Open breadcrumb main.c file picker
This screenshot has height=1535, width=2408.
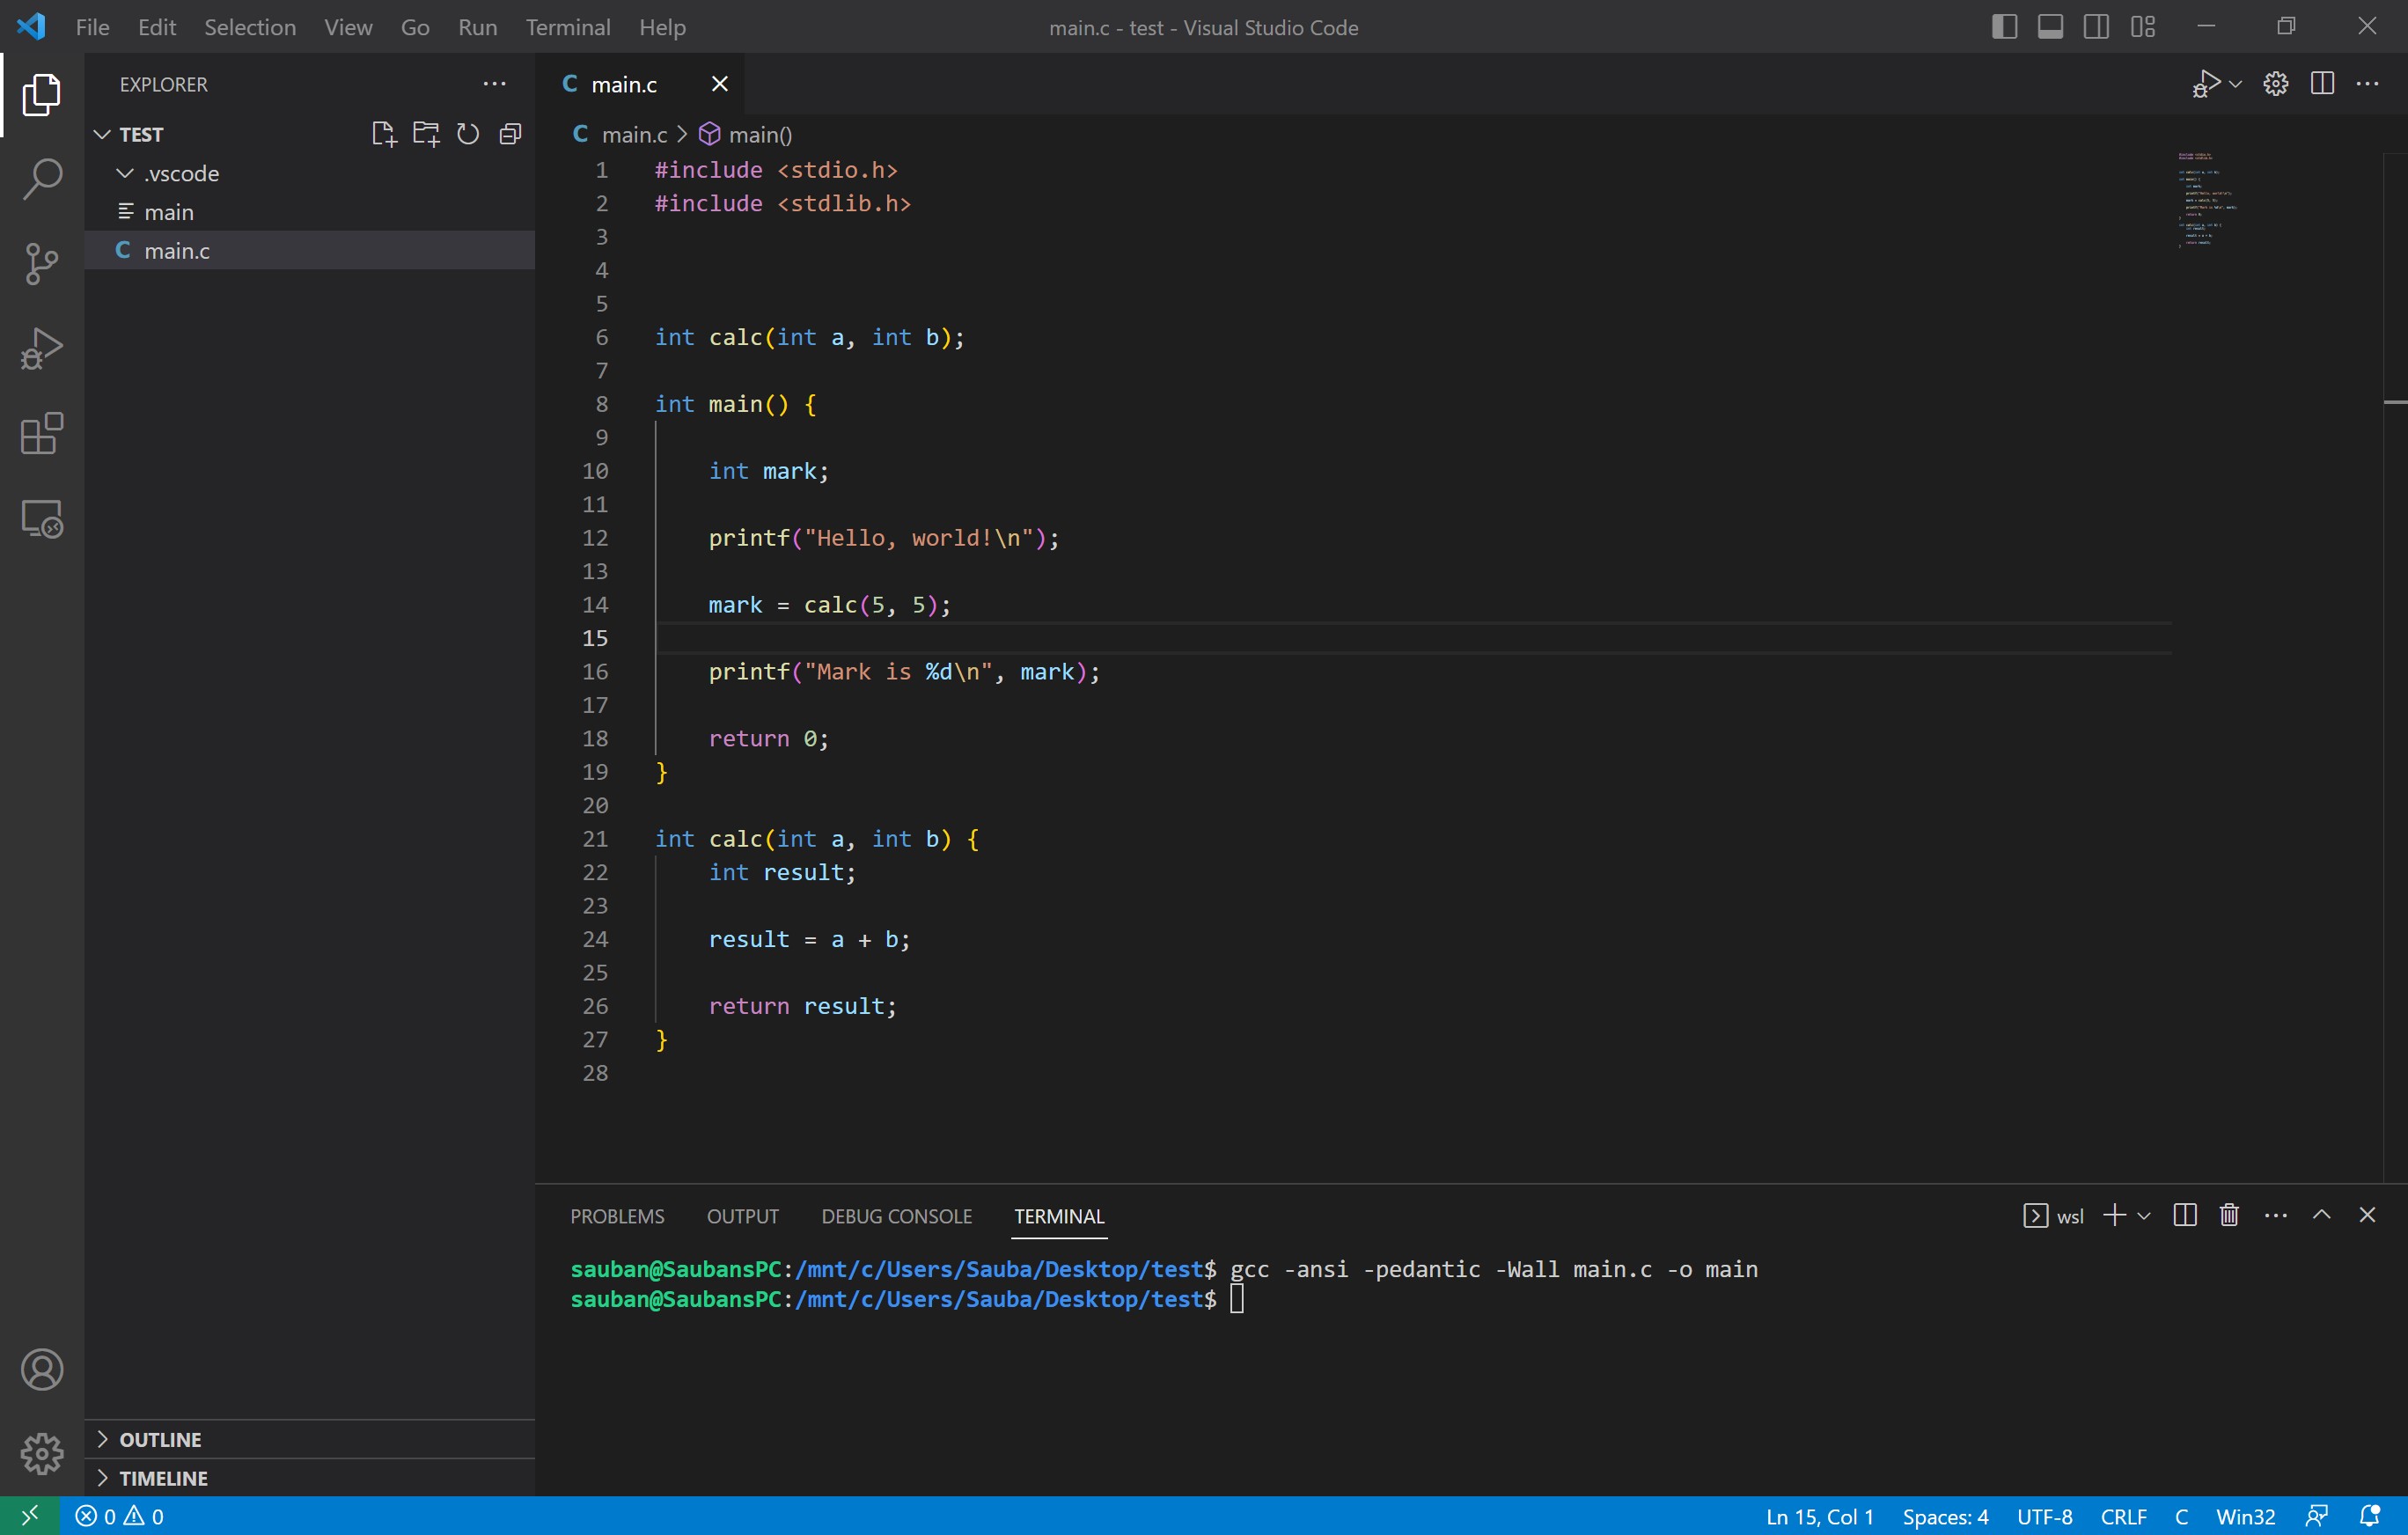pyautogui.click(x=620, y=134)
